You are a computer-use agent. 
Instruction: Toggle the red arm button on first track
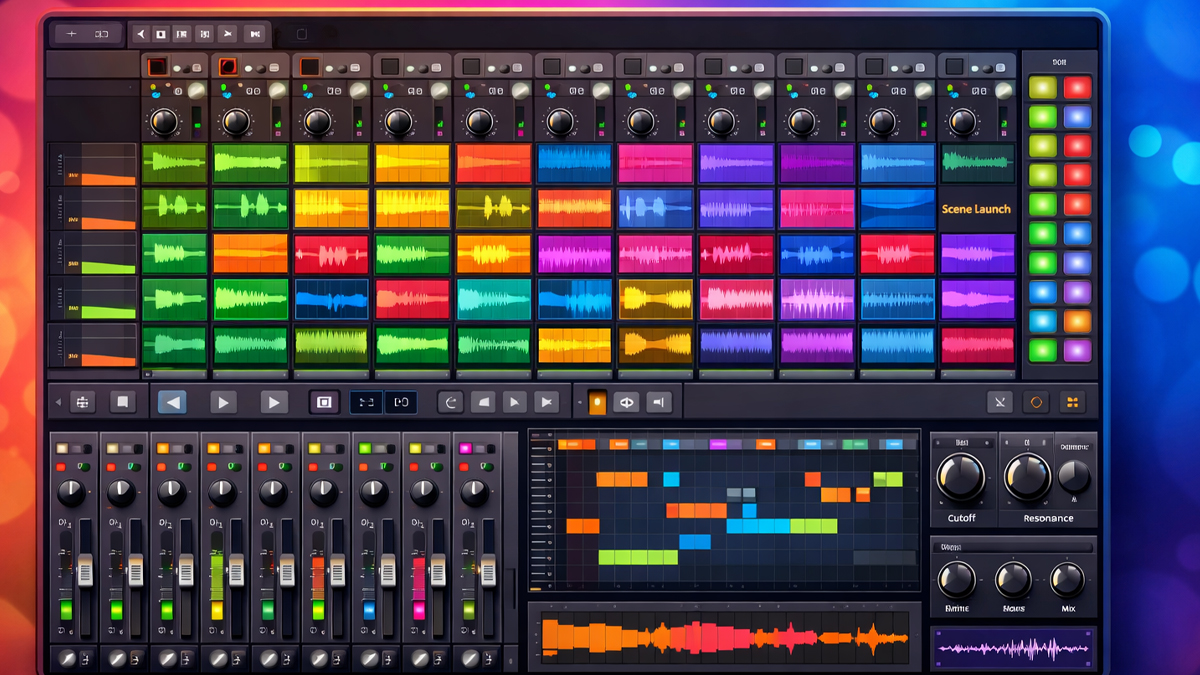(x=157, y=67)
